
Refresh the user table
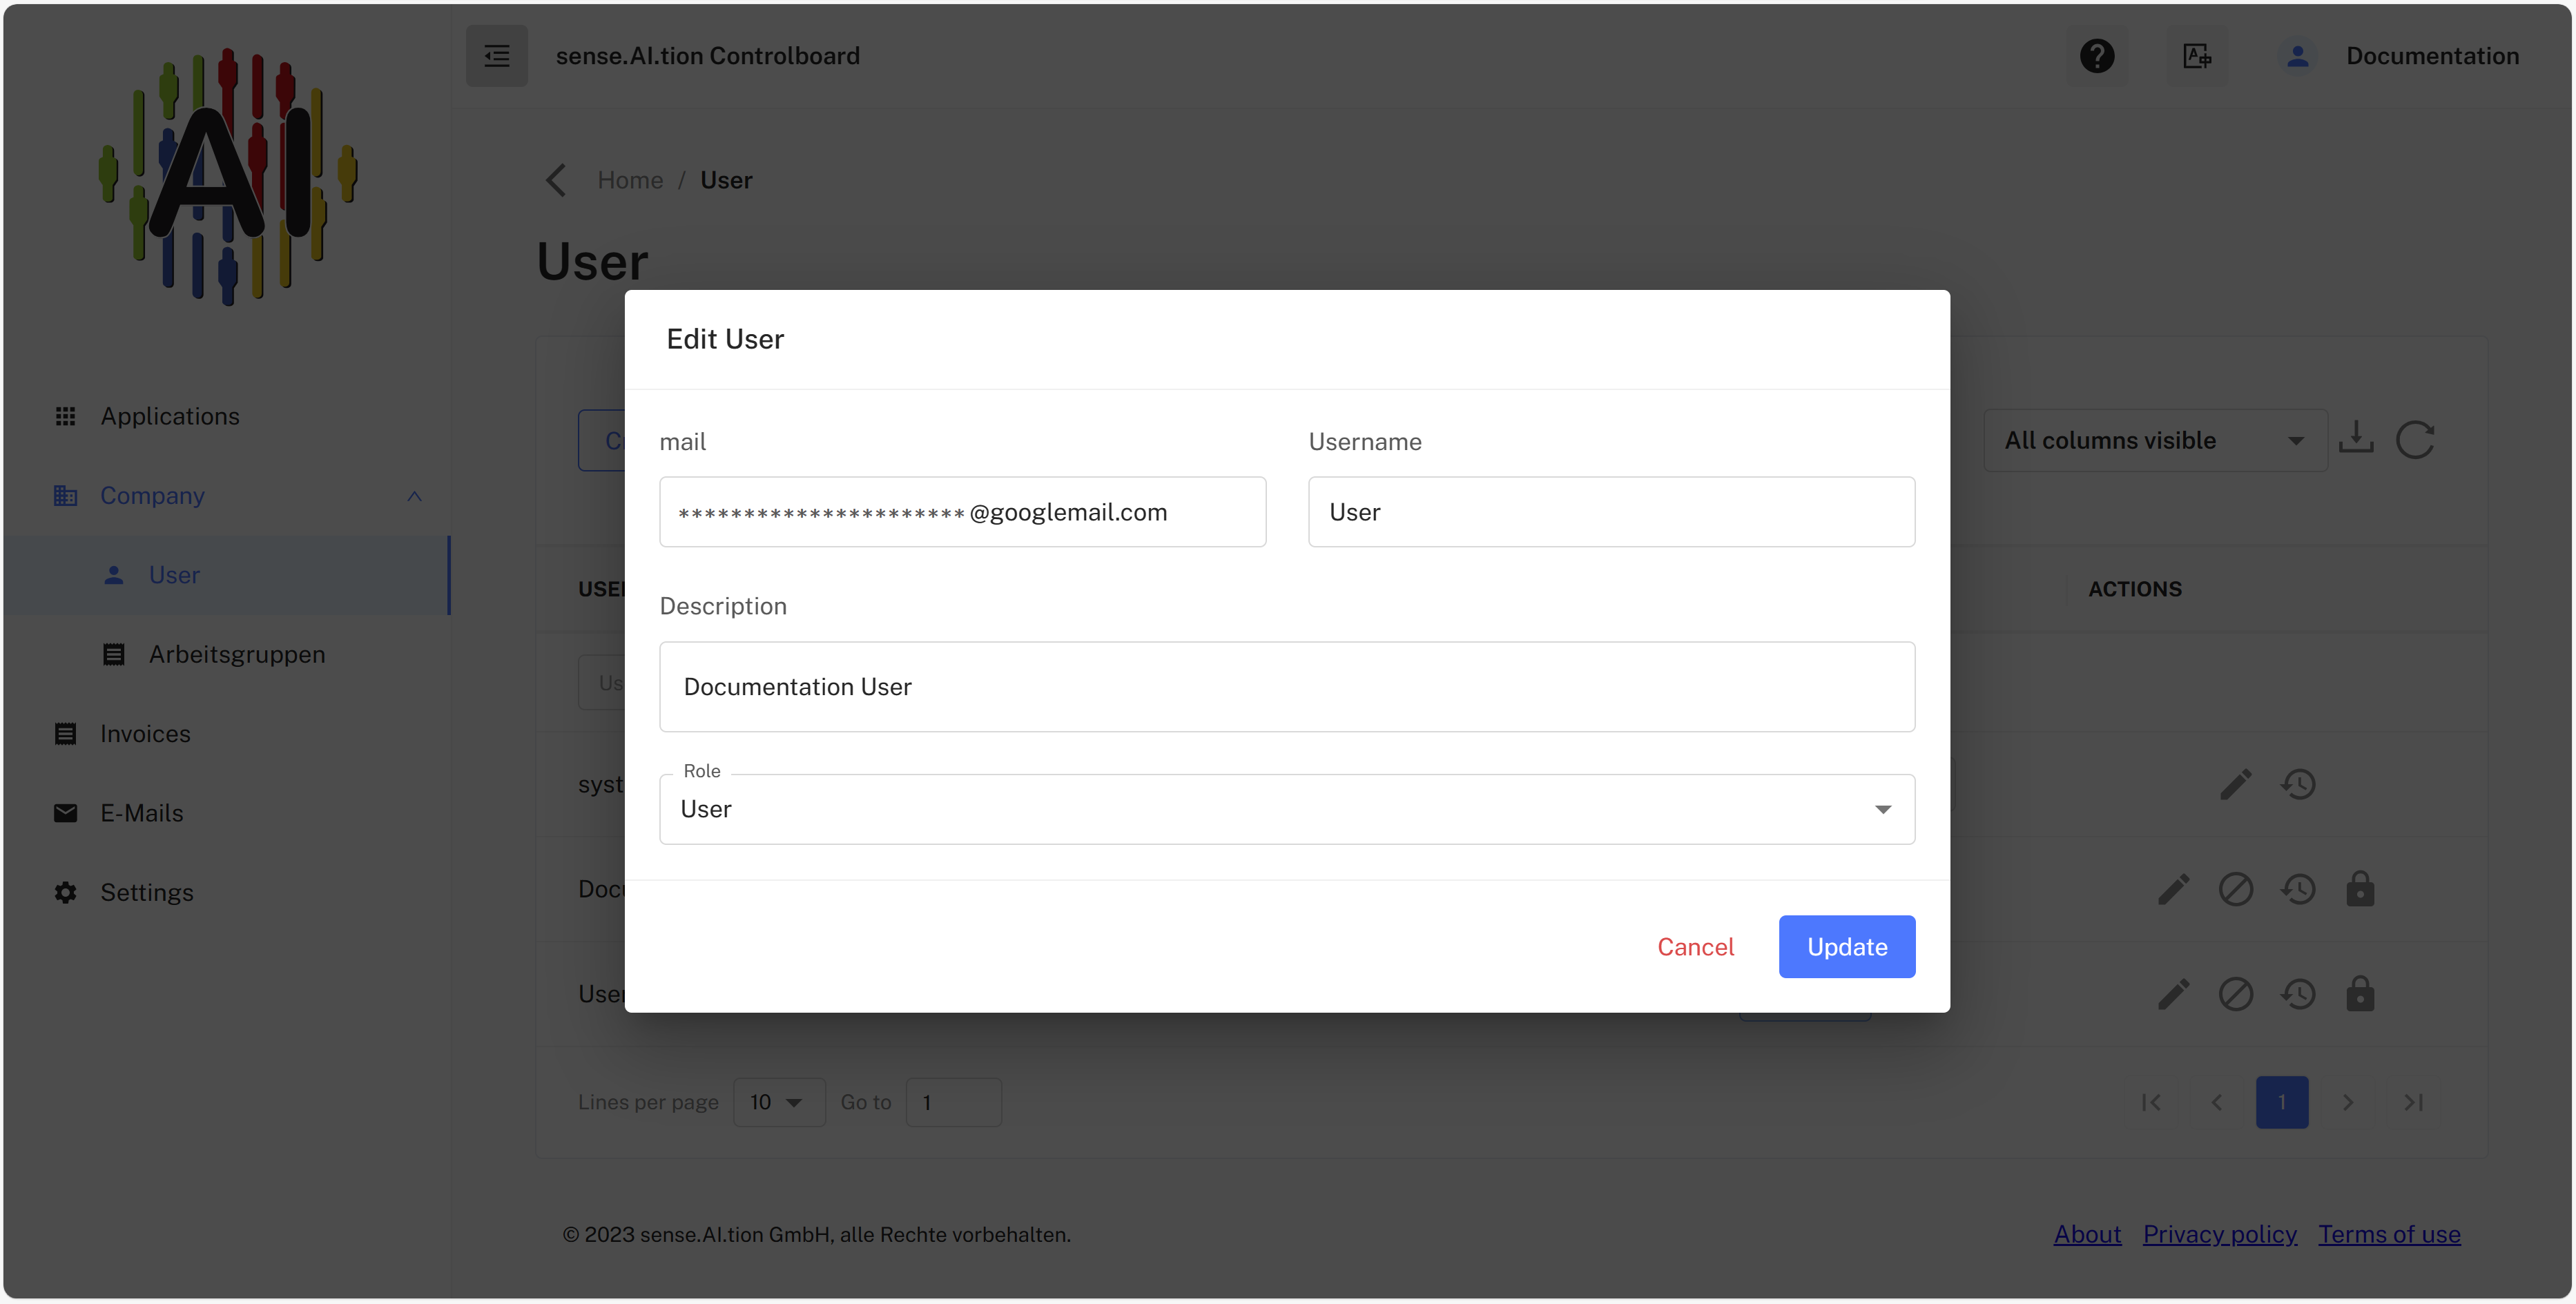[x=2415, y=439]
